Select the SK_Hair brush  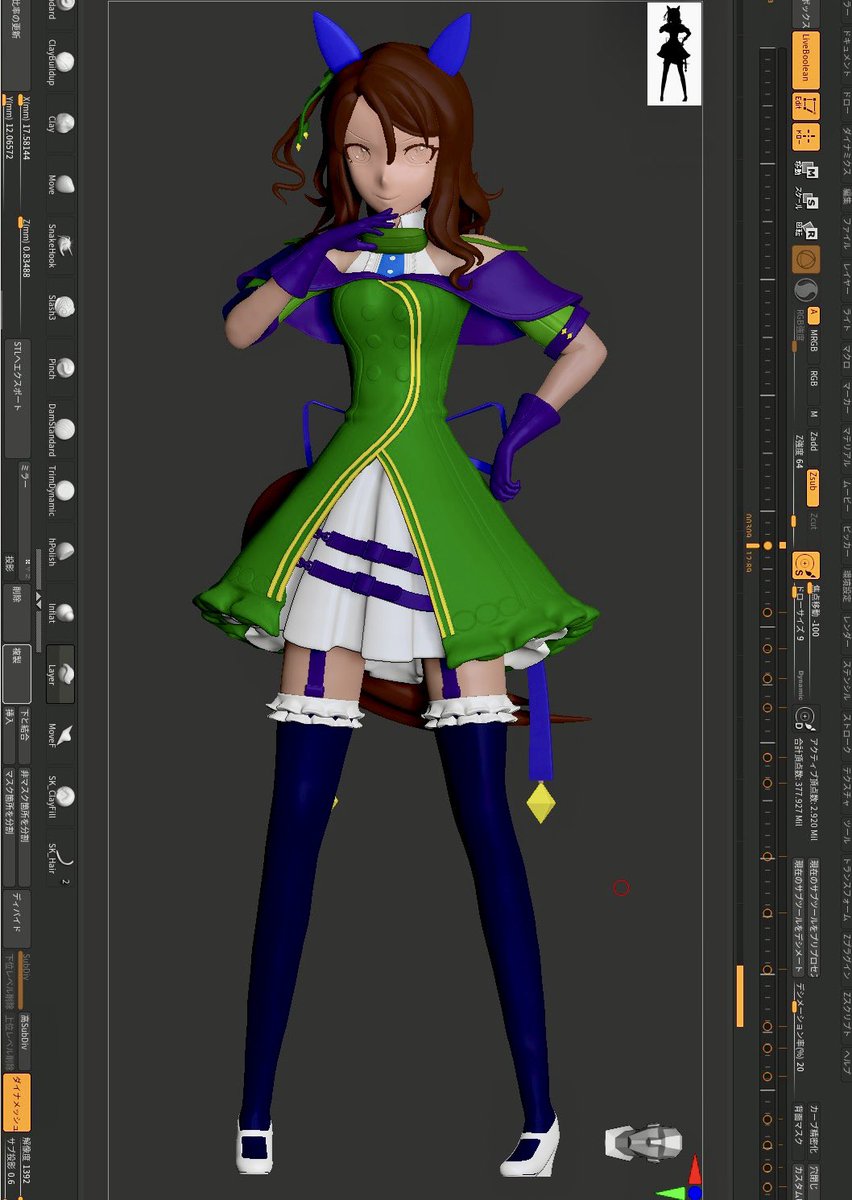[61, 857]
